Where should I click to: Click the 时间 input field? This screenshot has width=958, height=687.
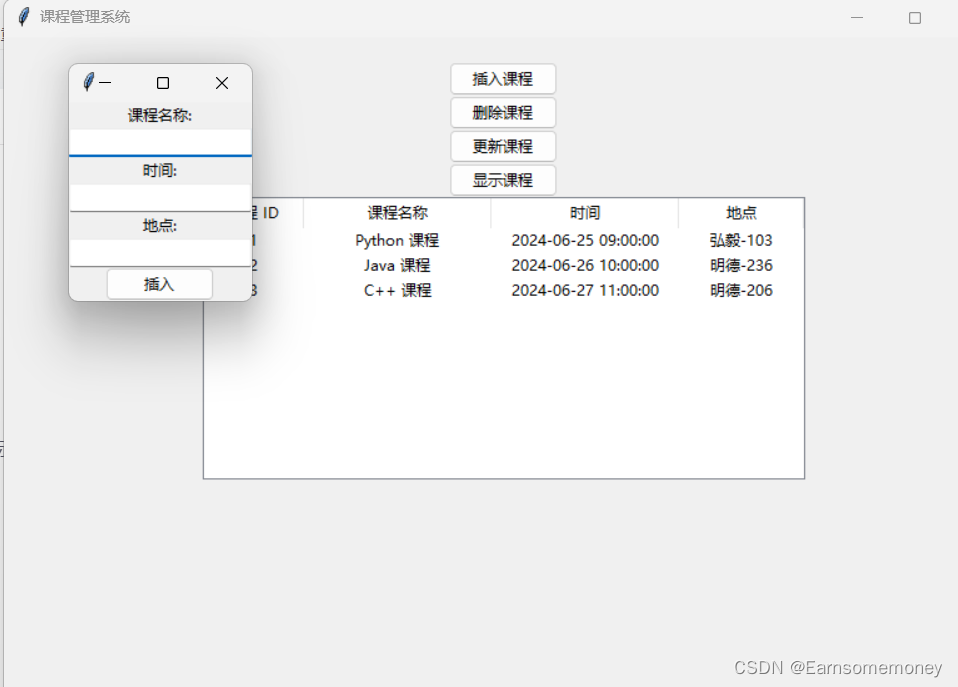pos(159,196)
